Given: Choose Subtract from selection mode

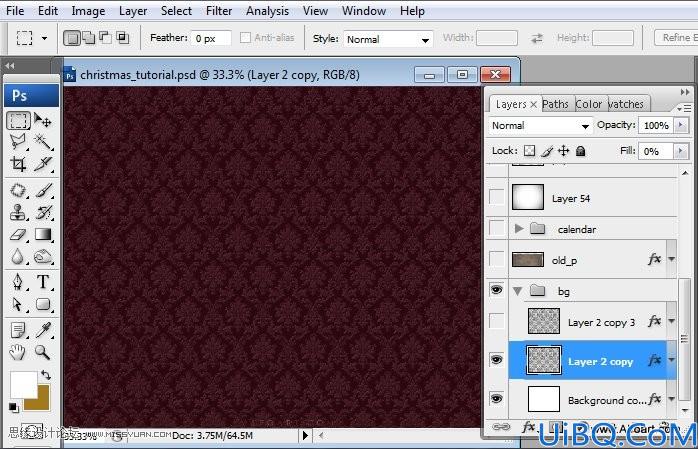Looking at the screenshot, I should (x=106, y=38).
